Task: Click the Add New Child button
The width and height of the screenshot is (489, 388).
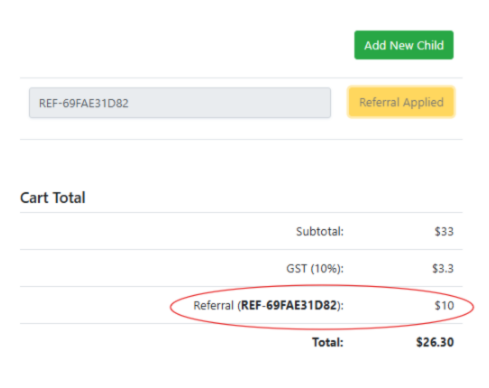Action: tap(404, 45)
